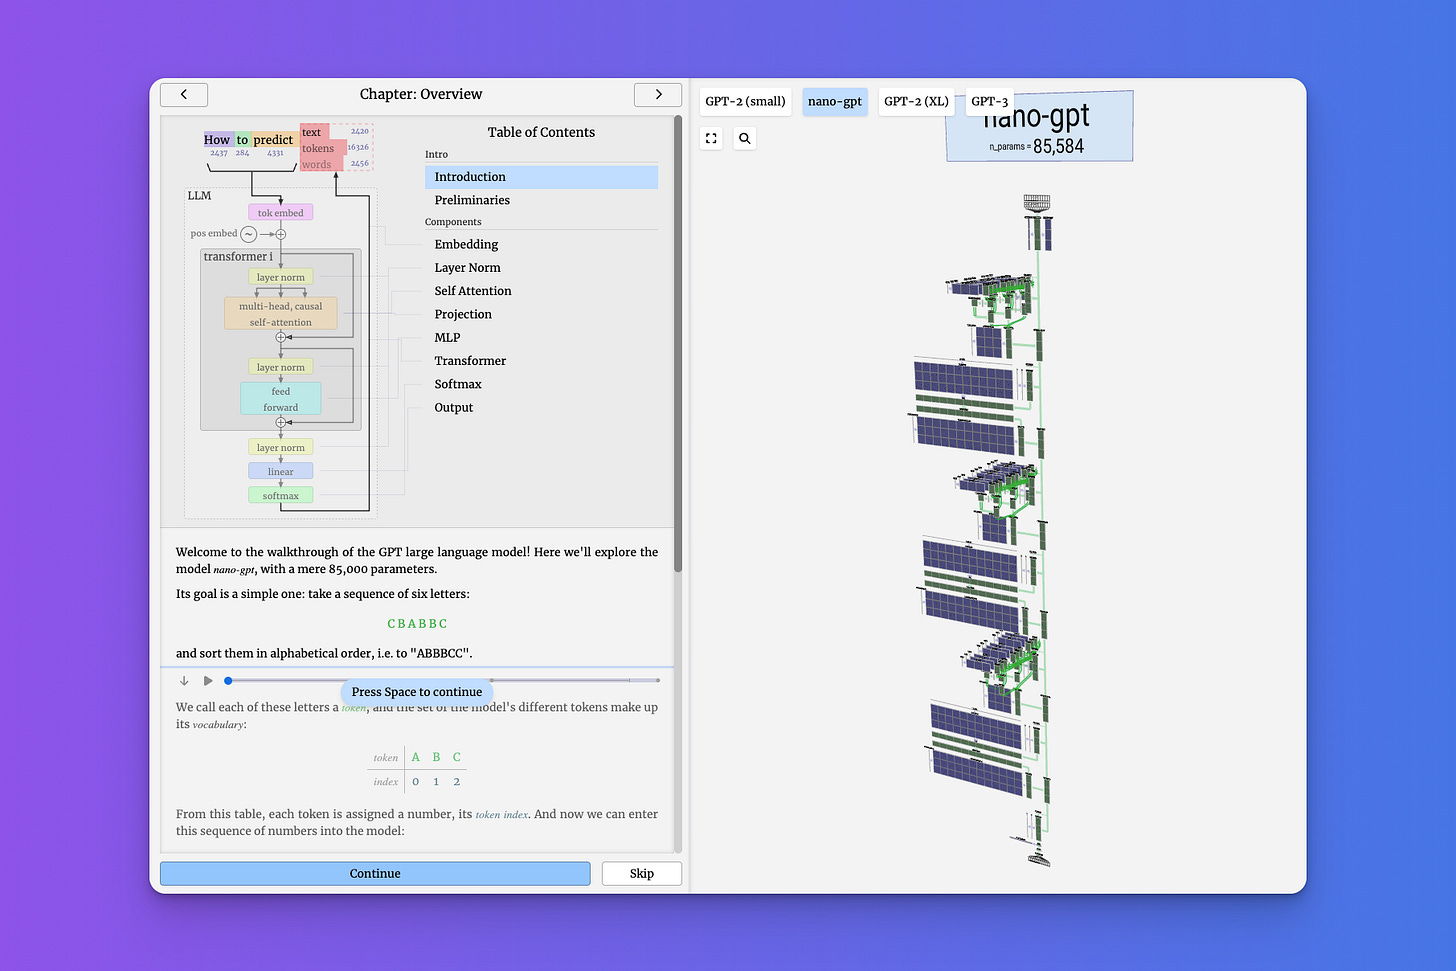
Task: Click the linear diagram block
Action: (x=281, y=471)
